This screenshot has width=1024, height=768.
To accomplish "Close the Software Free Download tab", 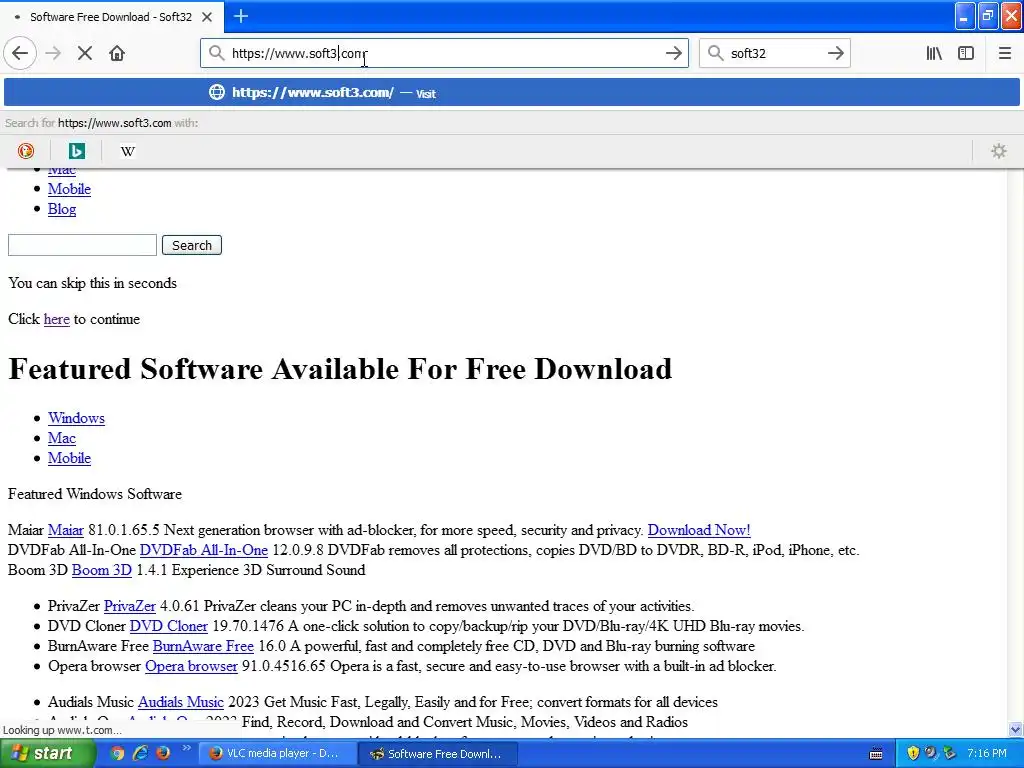I will [x=207, y=17].
